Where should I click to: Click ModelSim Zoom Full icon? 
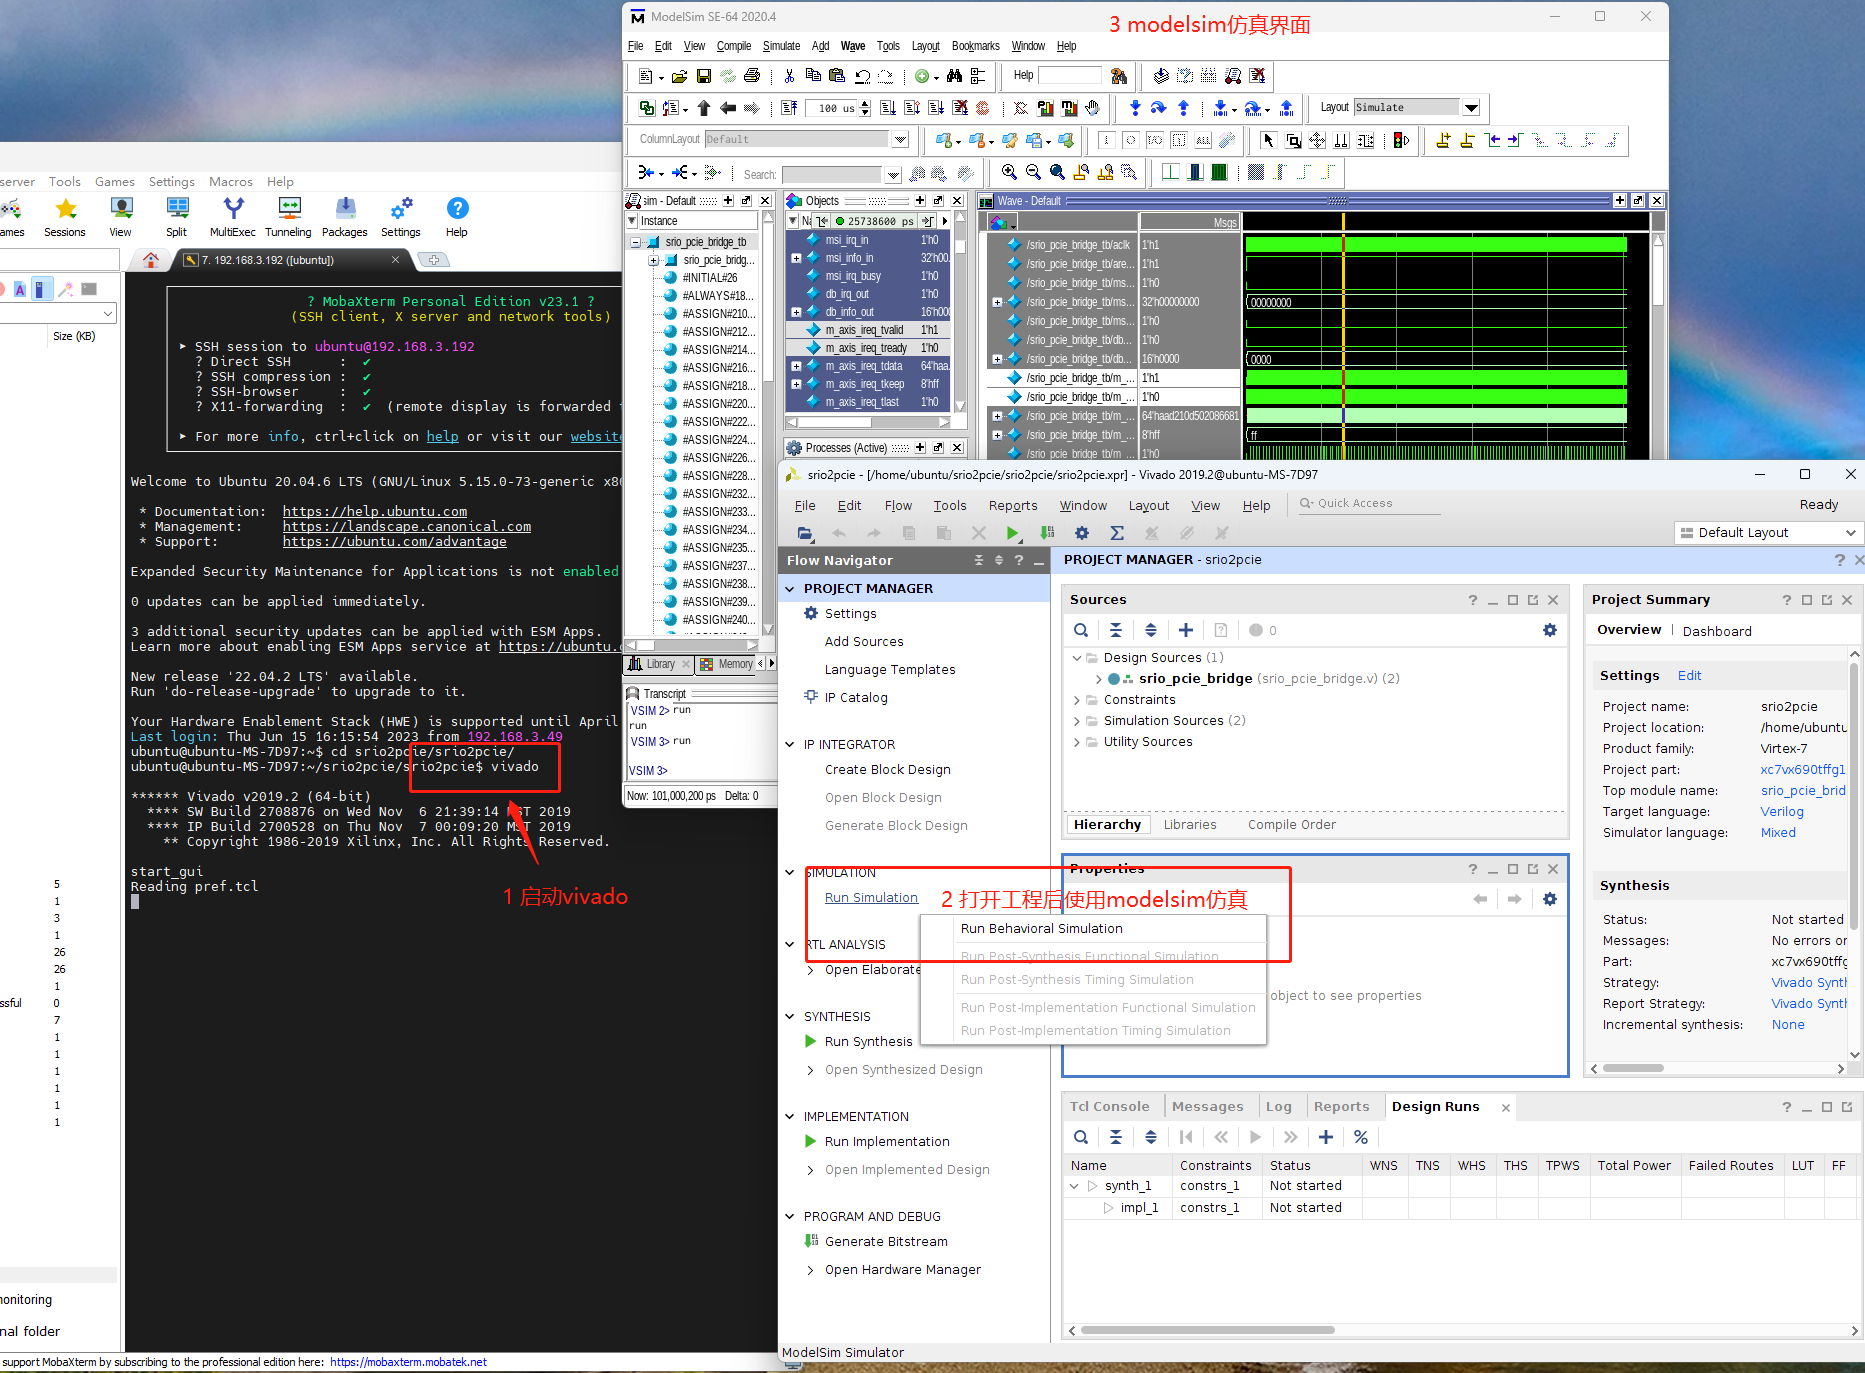coord(1057,172)
